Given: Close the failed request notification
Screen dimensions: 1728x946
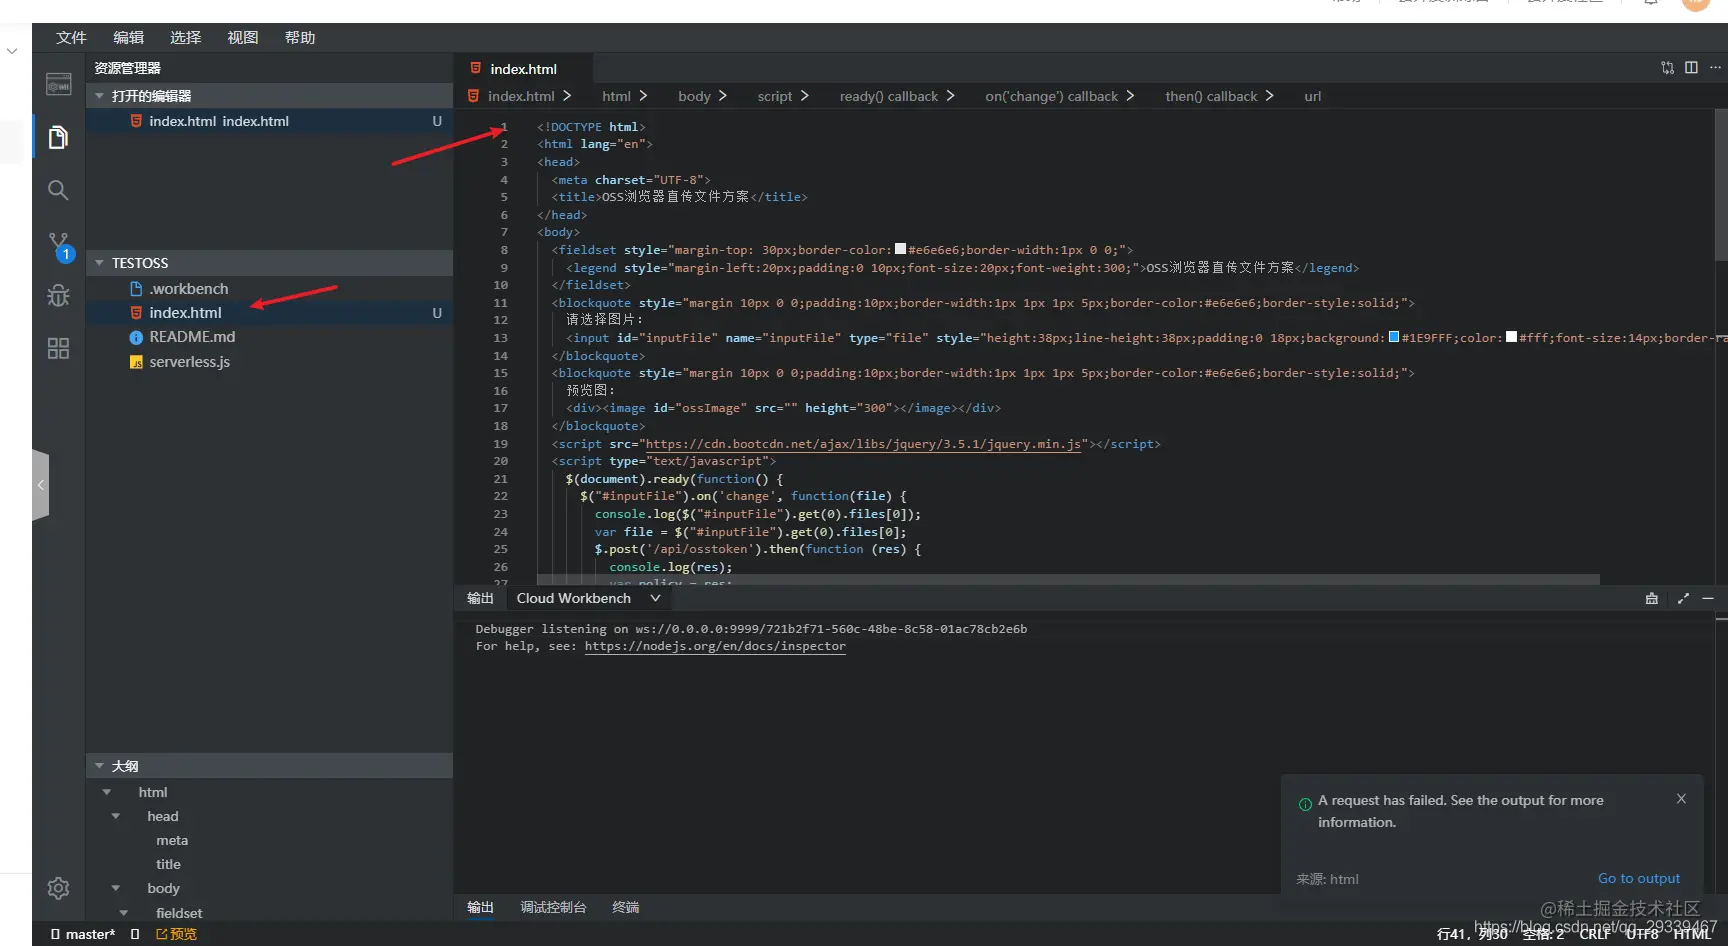Looking at the screenshot, I should click(1681, 799).
